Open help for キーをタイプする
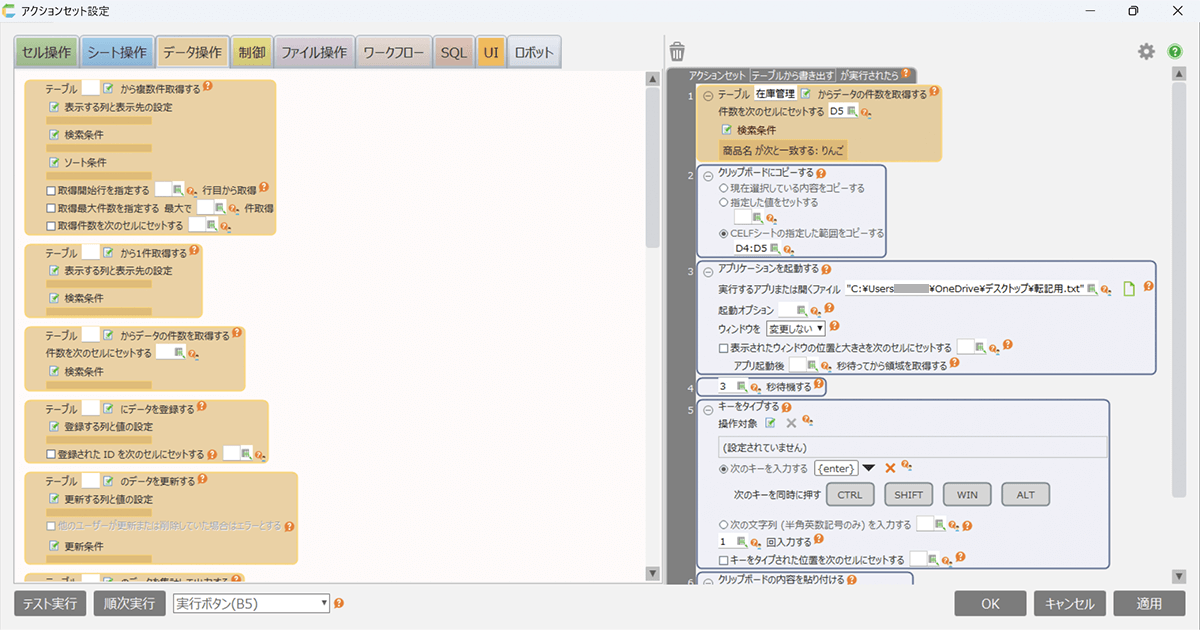Viewport: 1200px width, 630px height. pyautogui.click(x=786, y=407)
